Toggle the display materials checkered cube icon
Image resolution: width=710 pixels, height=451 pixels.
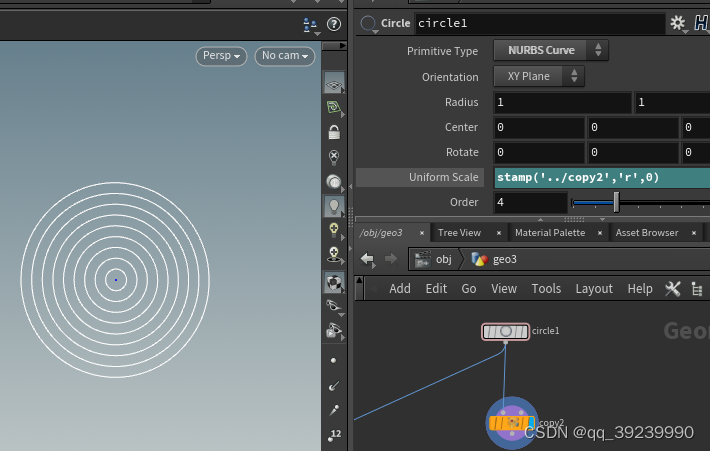coord(334,283)
